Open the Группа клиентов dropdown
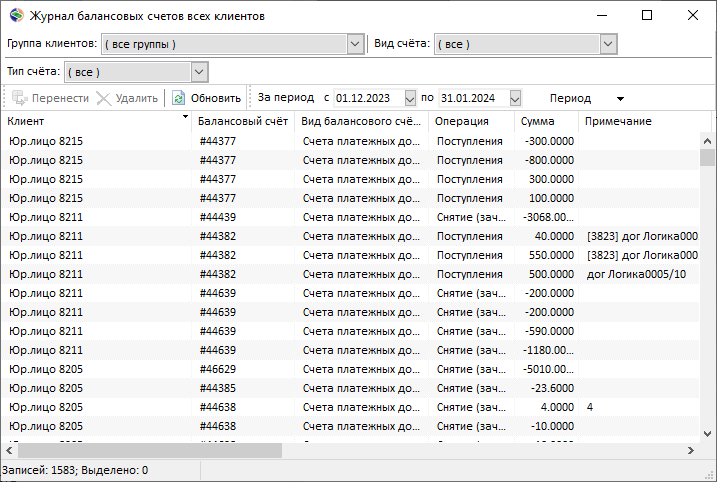 (355, 44)
